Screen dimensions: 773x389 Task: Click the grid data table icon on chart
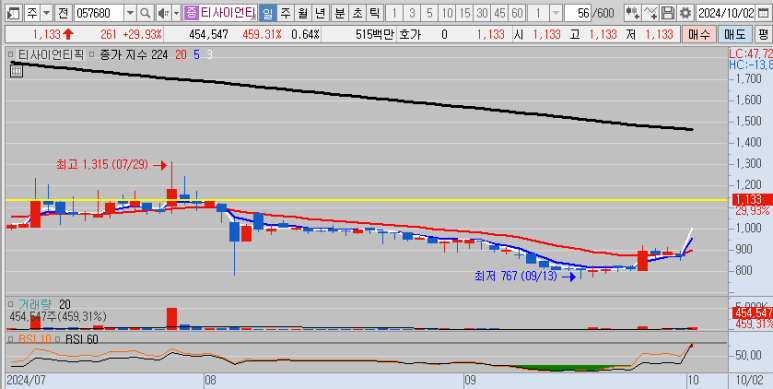tap(17, 71)
